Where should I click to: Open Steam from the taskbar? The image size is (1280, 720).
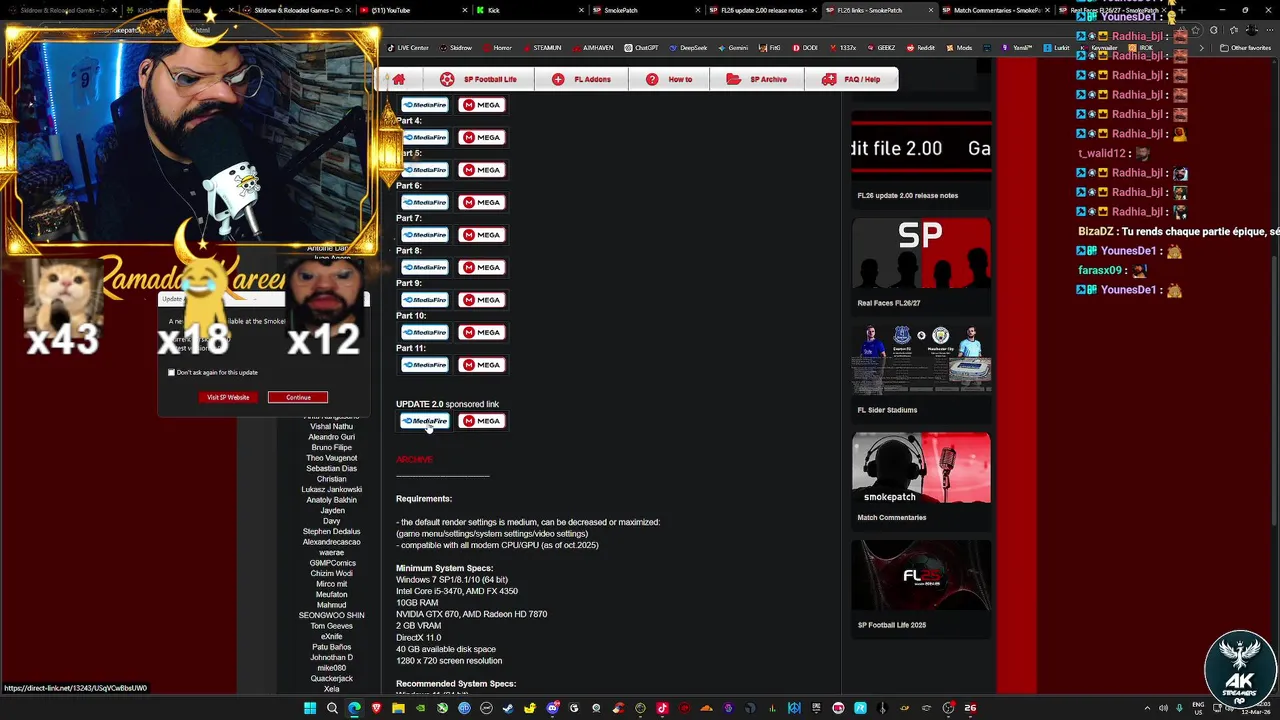(x=508, y=708)
